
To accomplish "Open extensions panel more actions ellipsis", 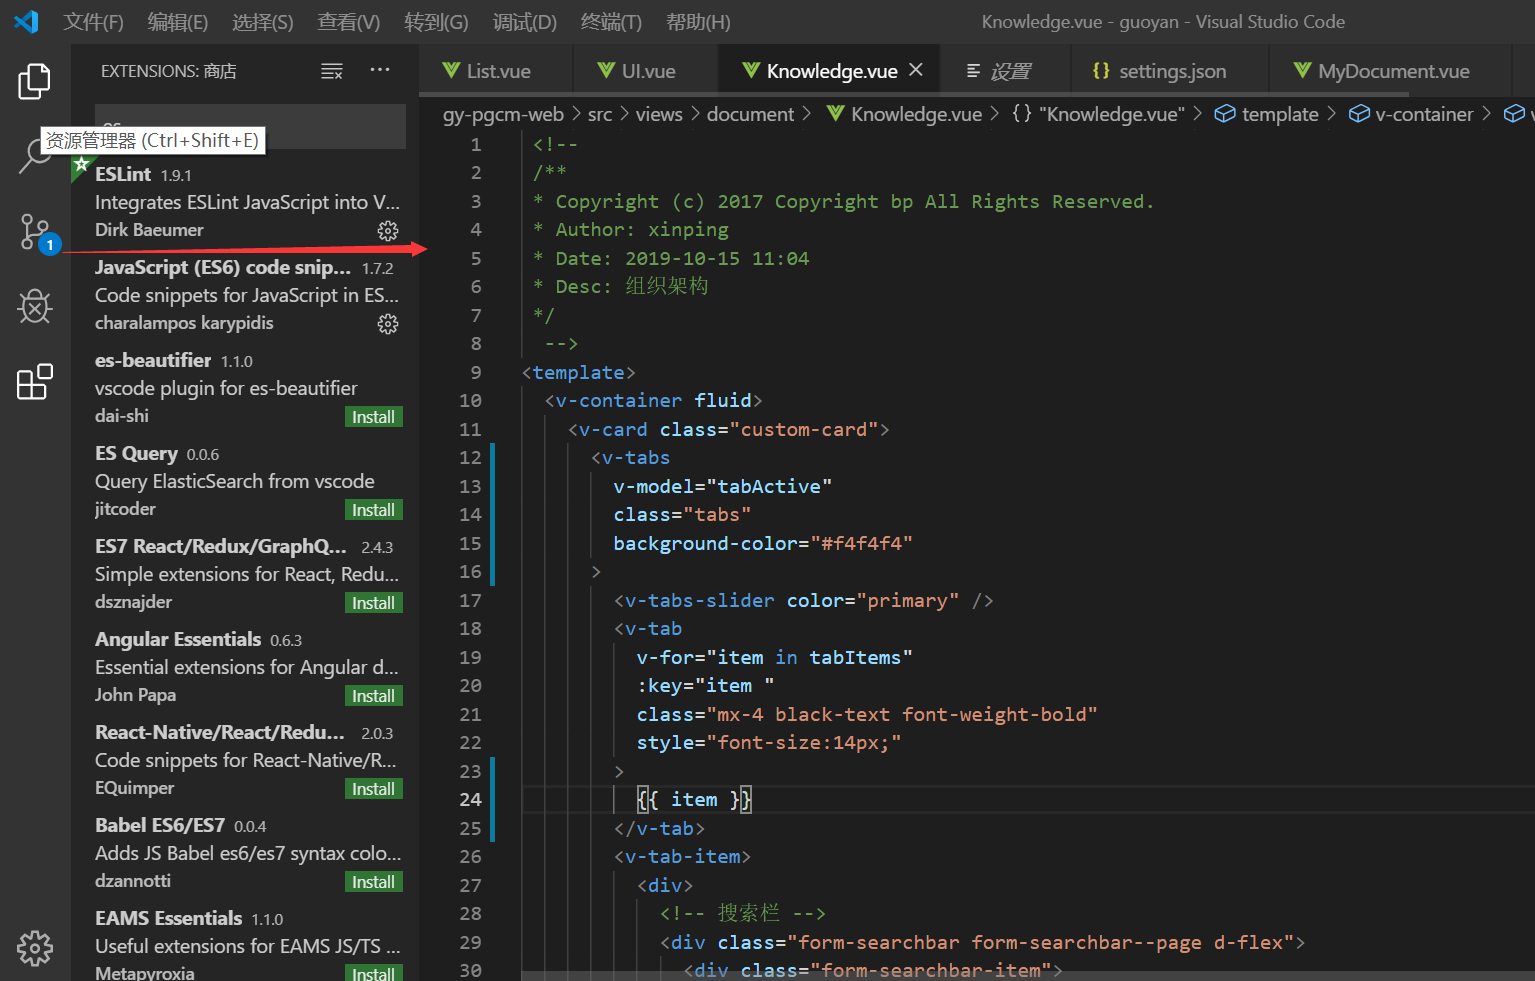I will tap(380, 70).
